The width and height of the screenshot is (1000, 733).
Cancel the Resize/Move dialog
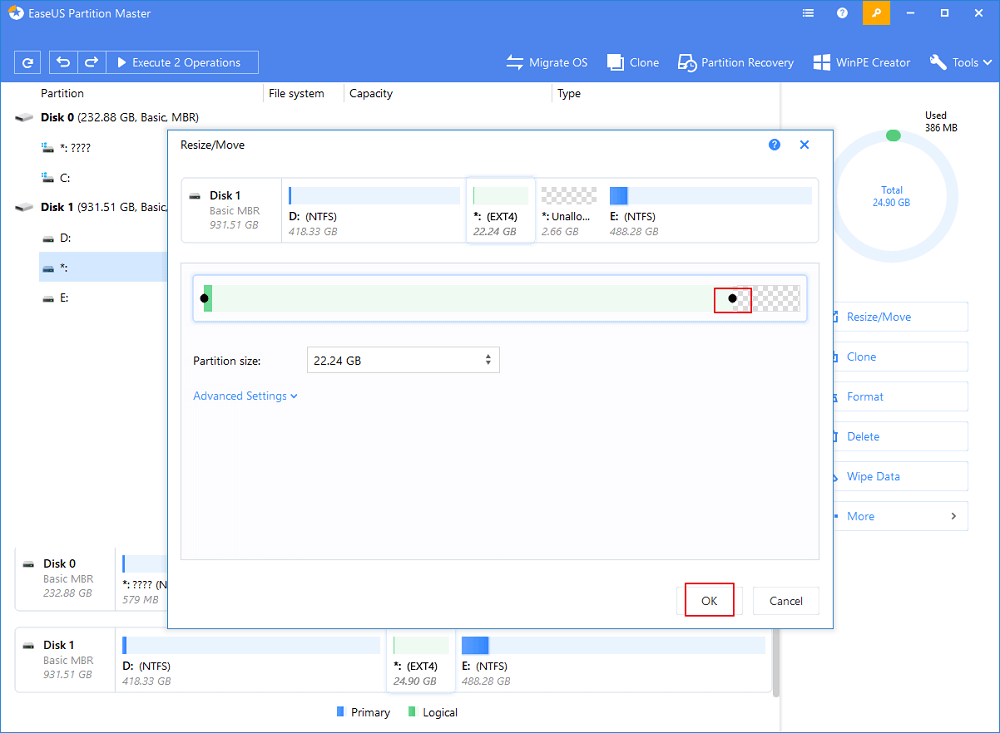786,600
